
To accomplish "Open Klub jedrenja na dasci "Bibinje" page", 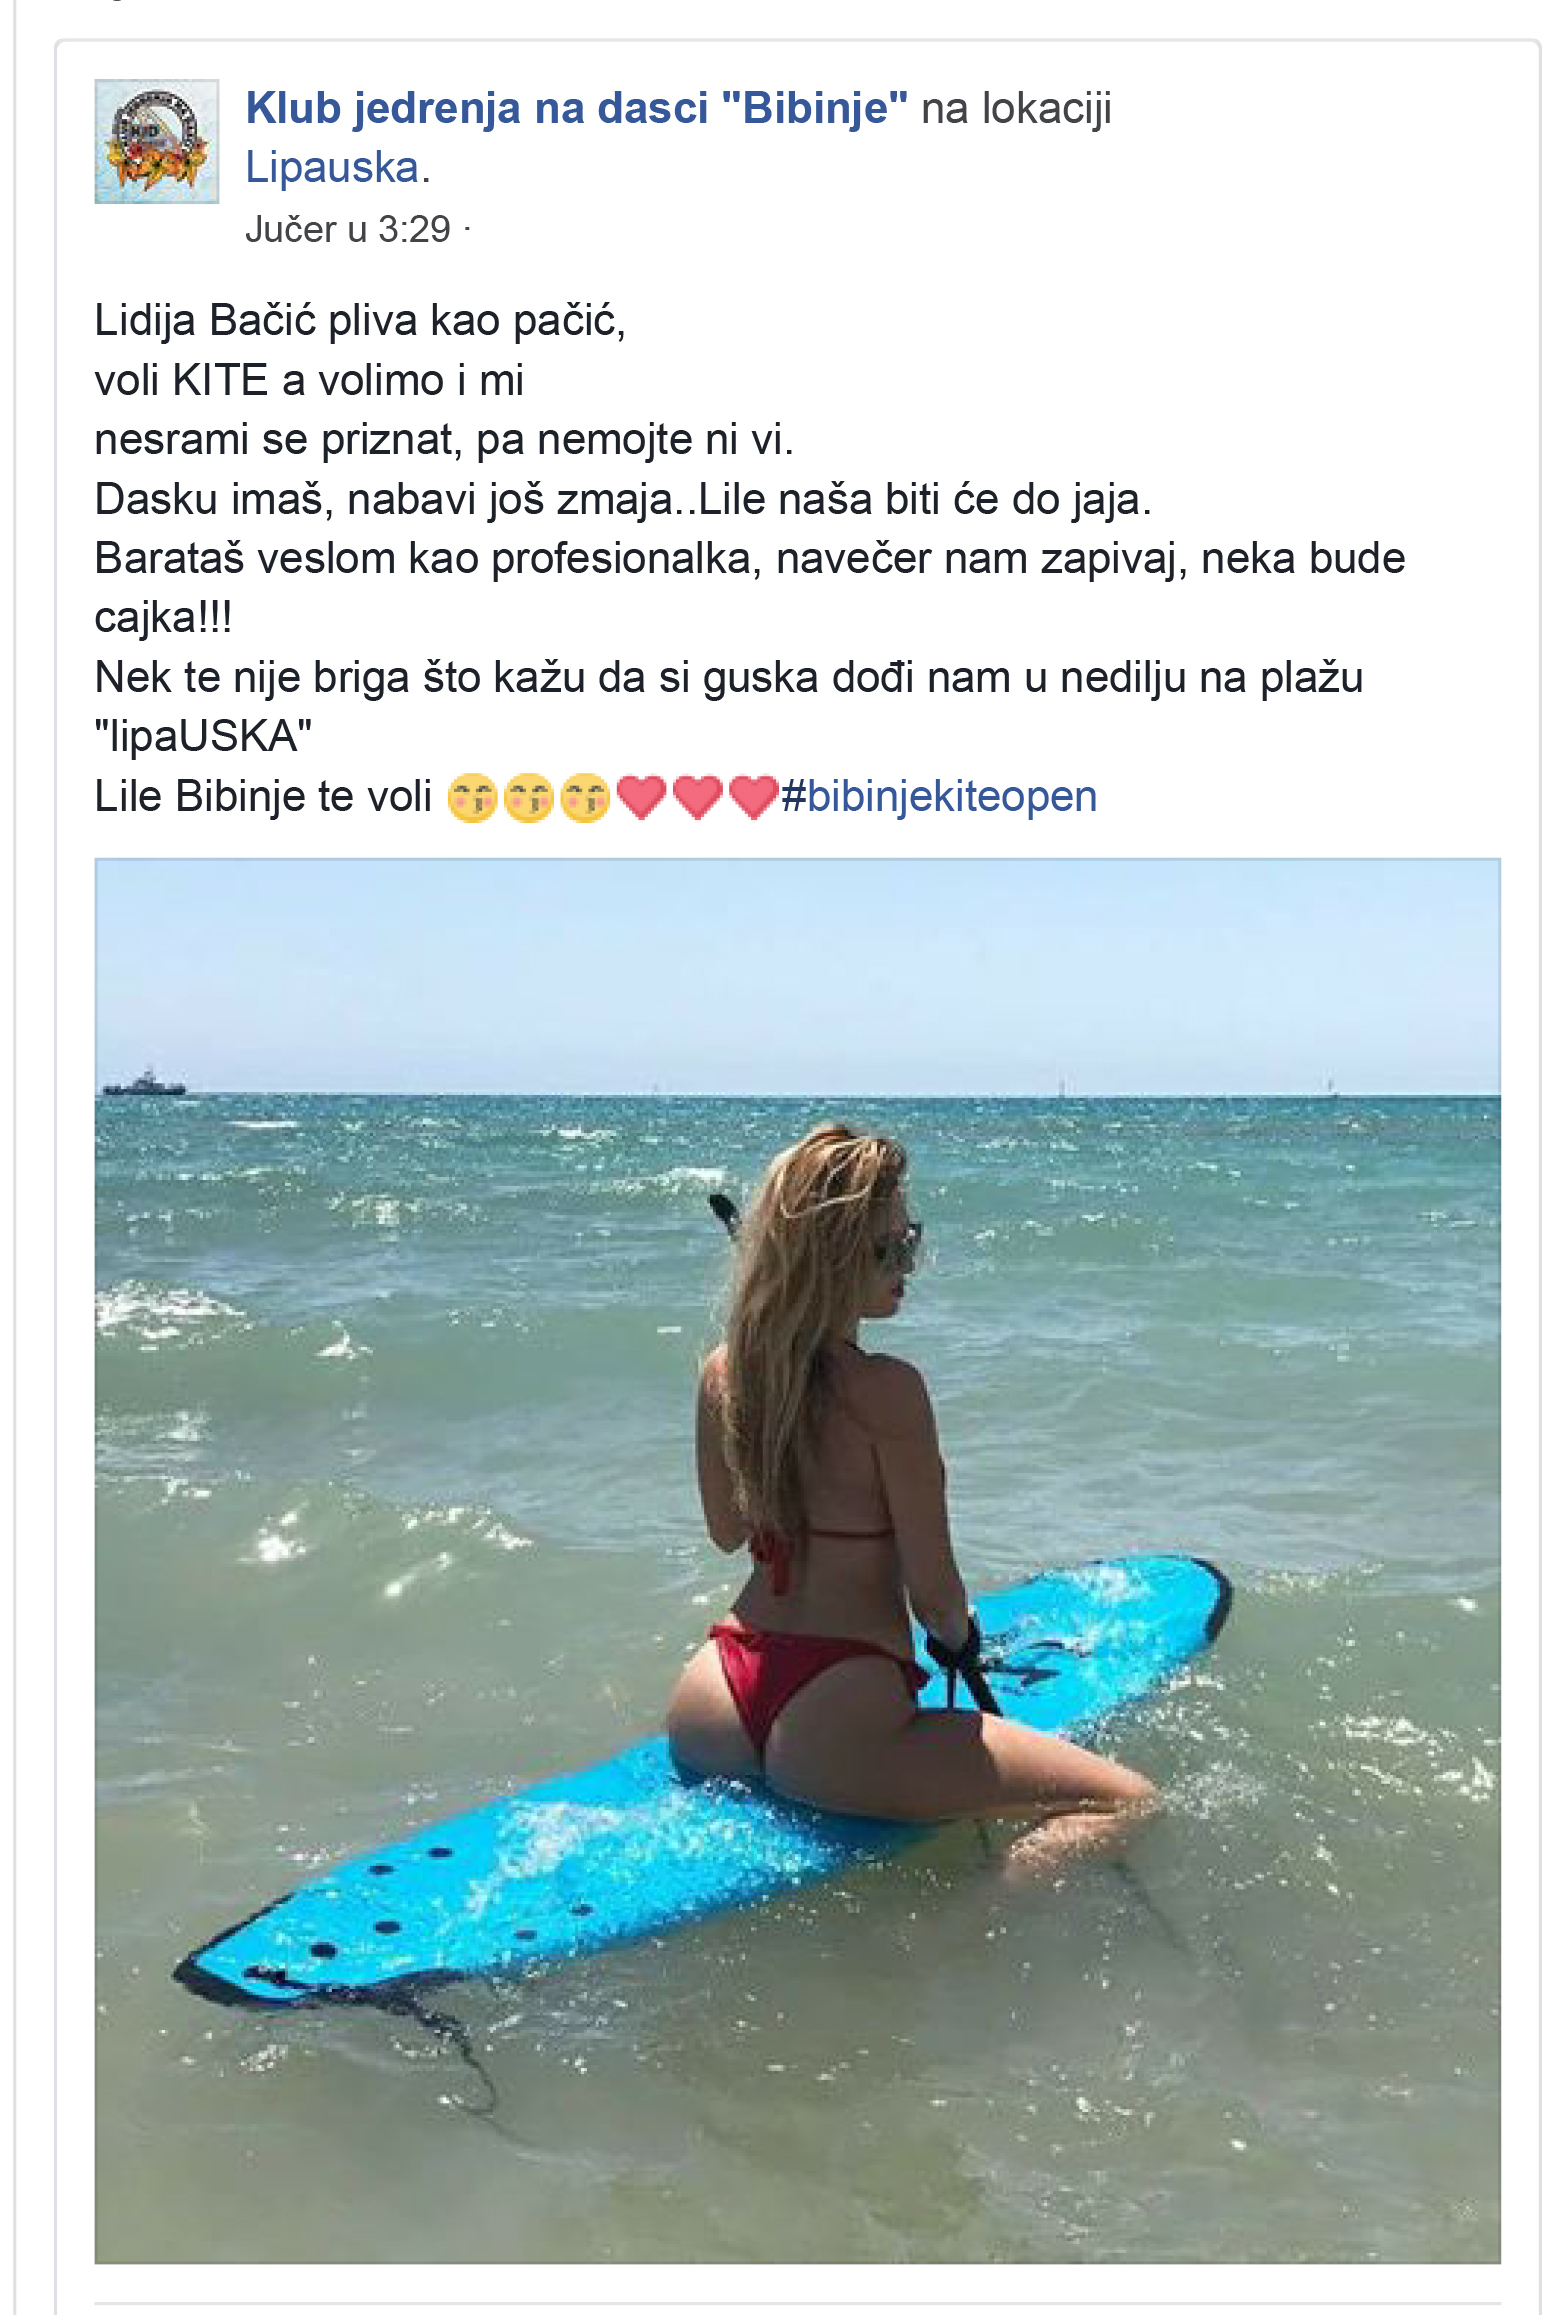I will 577,108.
